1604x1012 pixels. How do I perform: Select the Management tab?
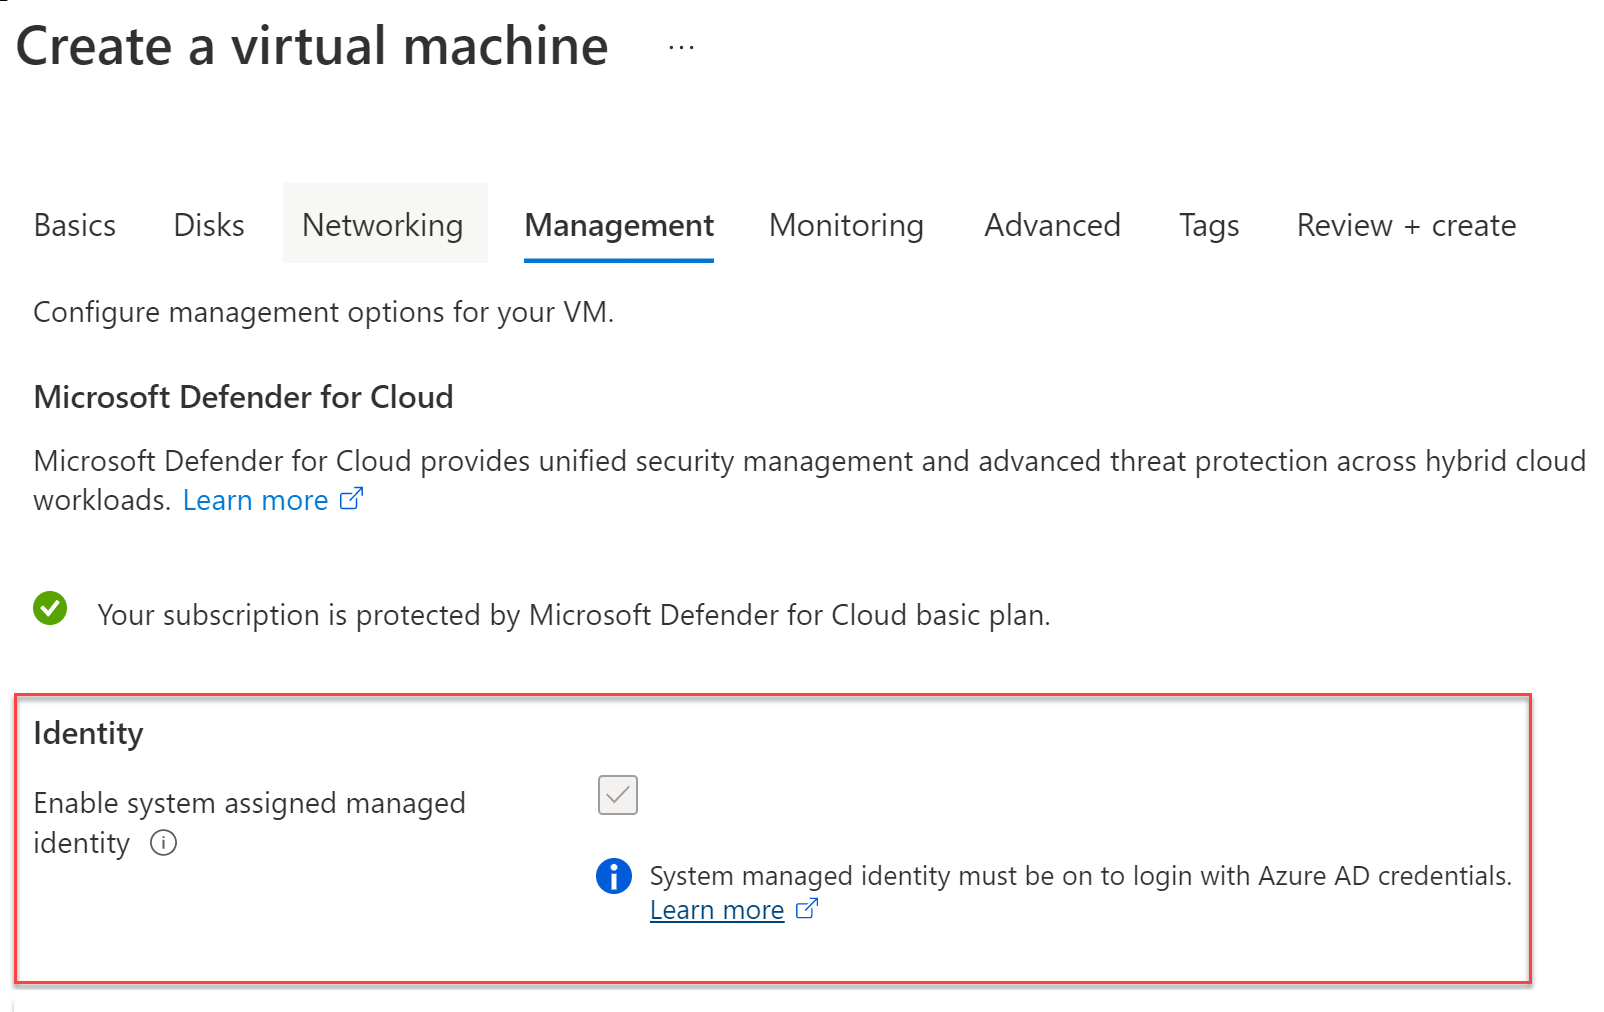coord(619,225)
